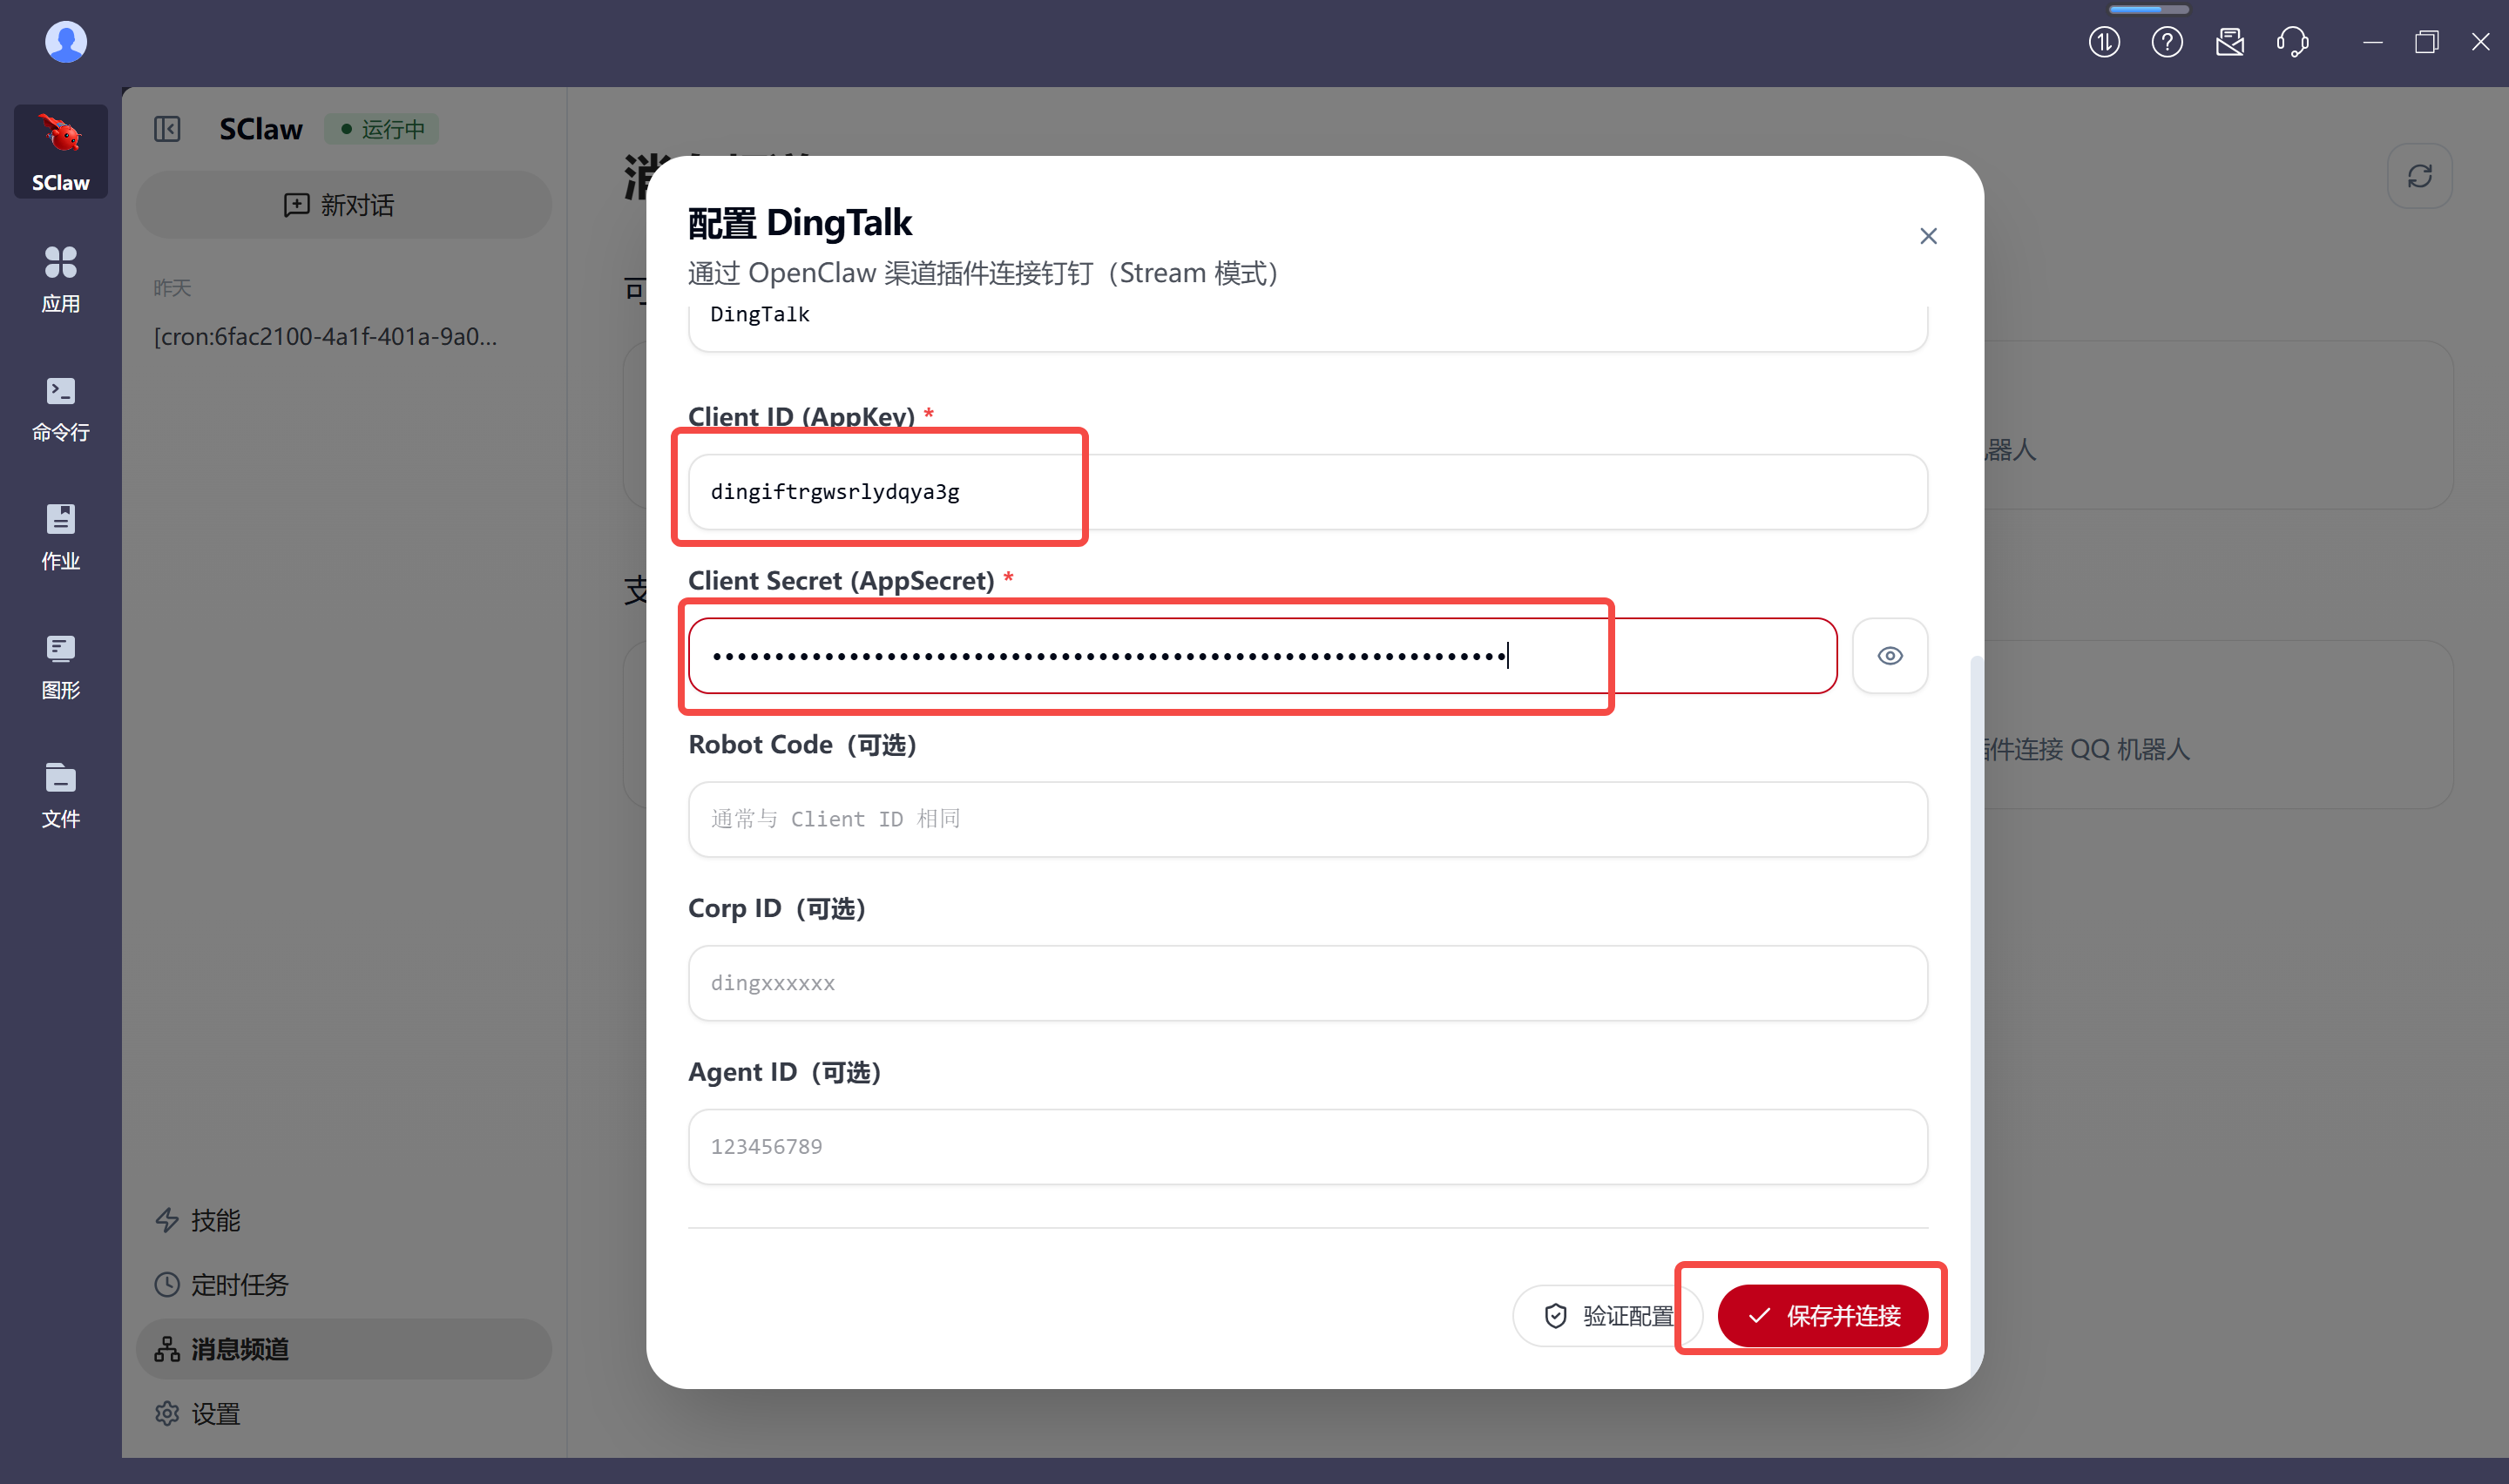
Task: Open the 应用 apps section
Action: [60, 279]
